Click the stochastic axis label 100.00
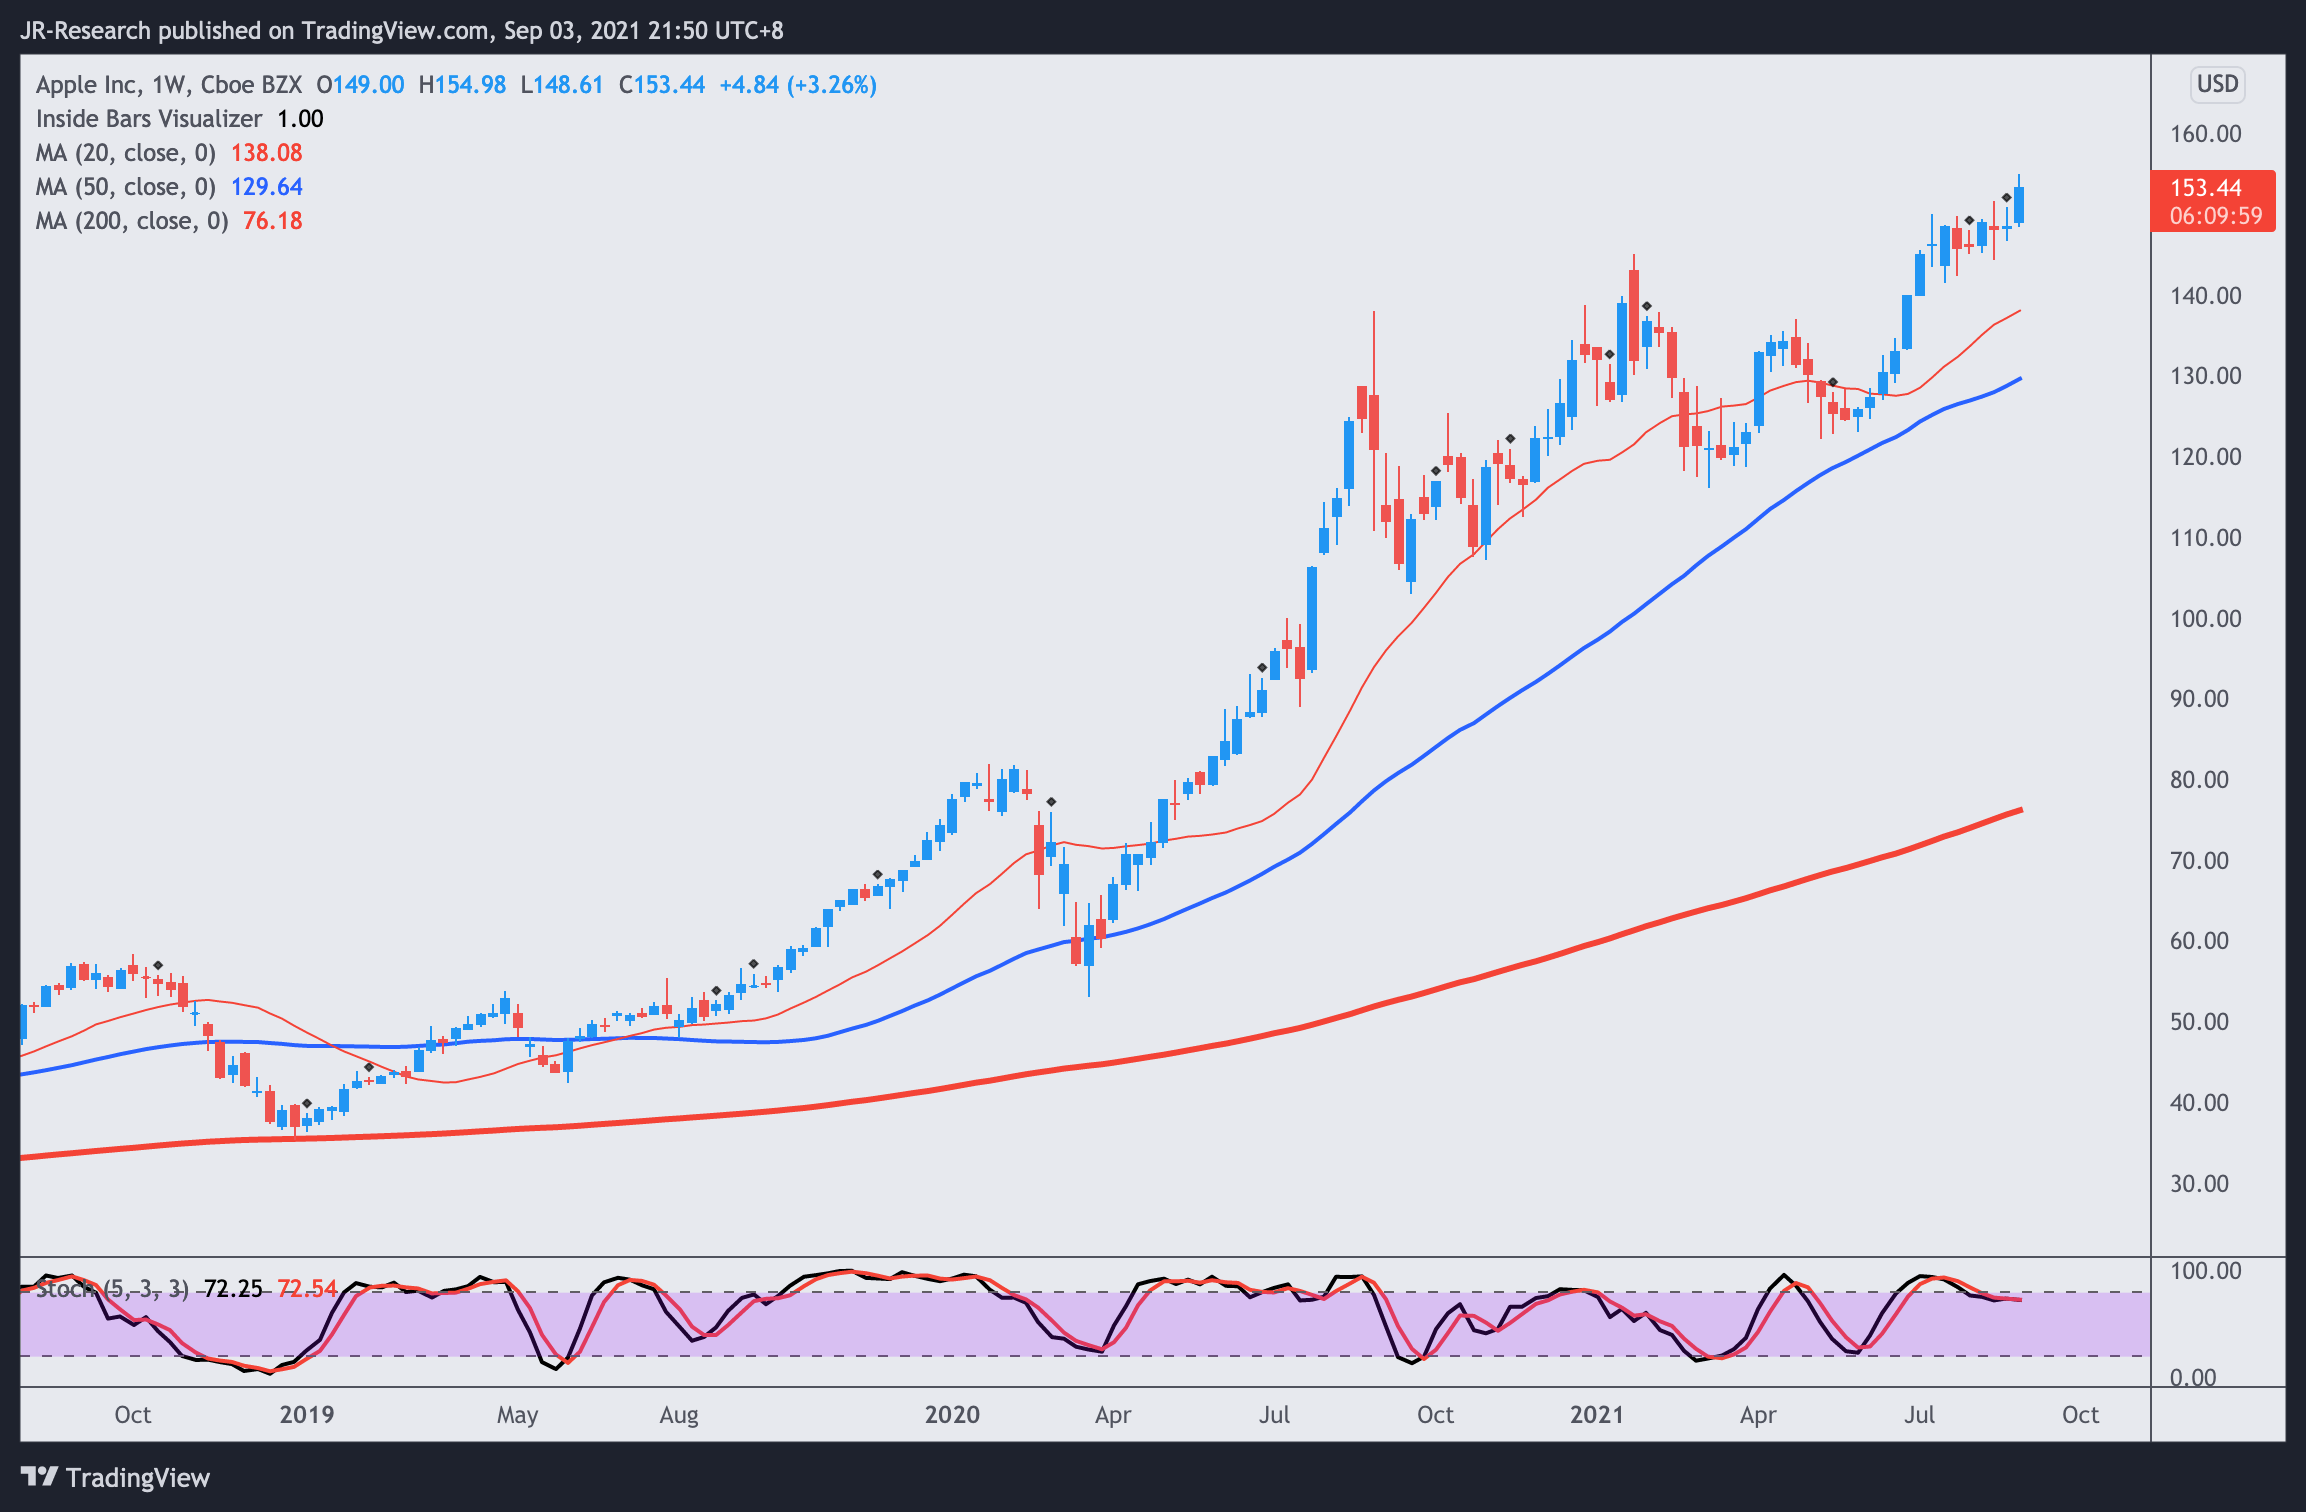The height and width of the screenshot is (1512, 2306). (x=2205, y=1271)
